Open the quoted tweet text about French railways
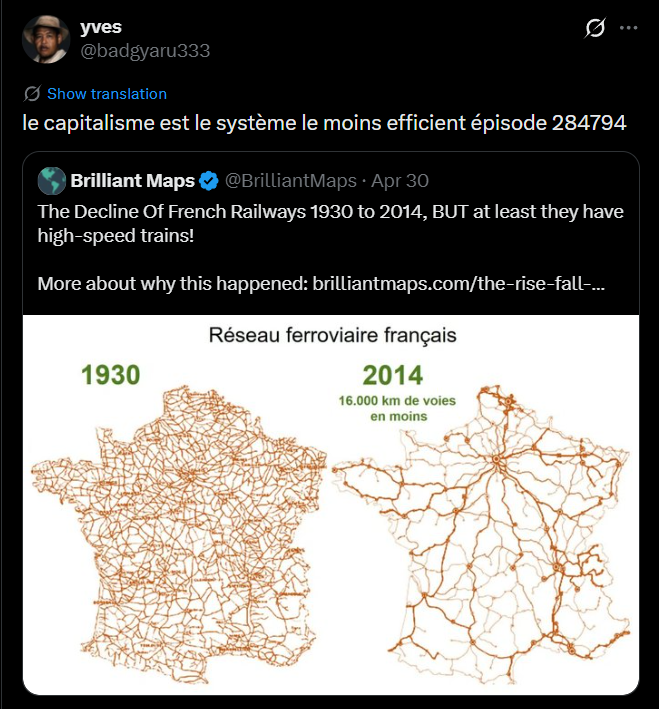 point(331,223)
